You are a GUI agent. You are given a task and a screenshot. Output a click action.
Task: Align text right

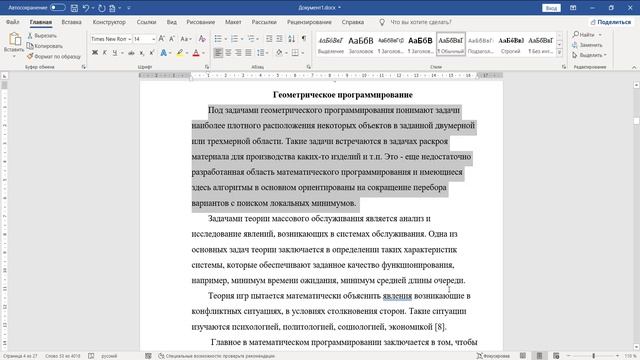pyautogui.click(x=238, y=53)
